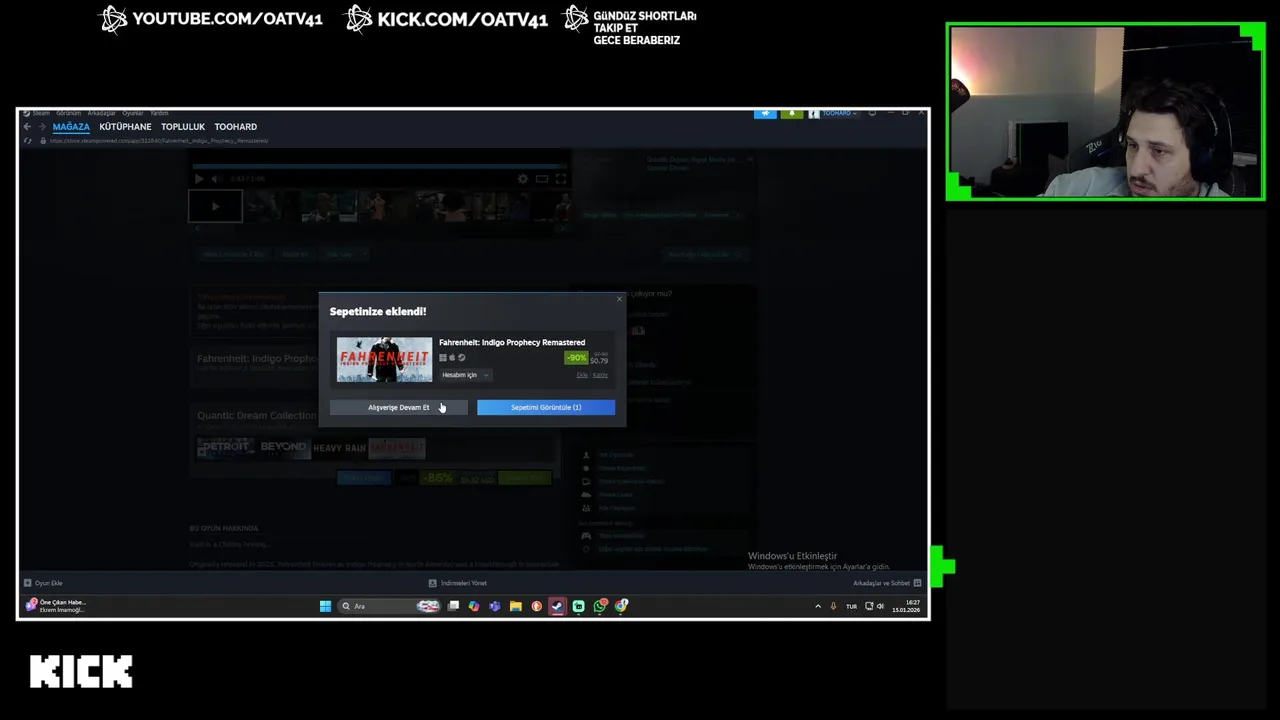Click the Steam store URL address

[x=158, y=141]
